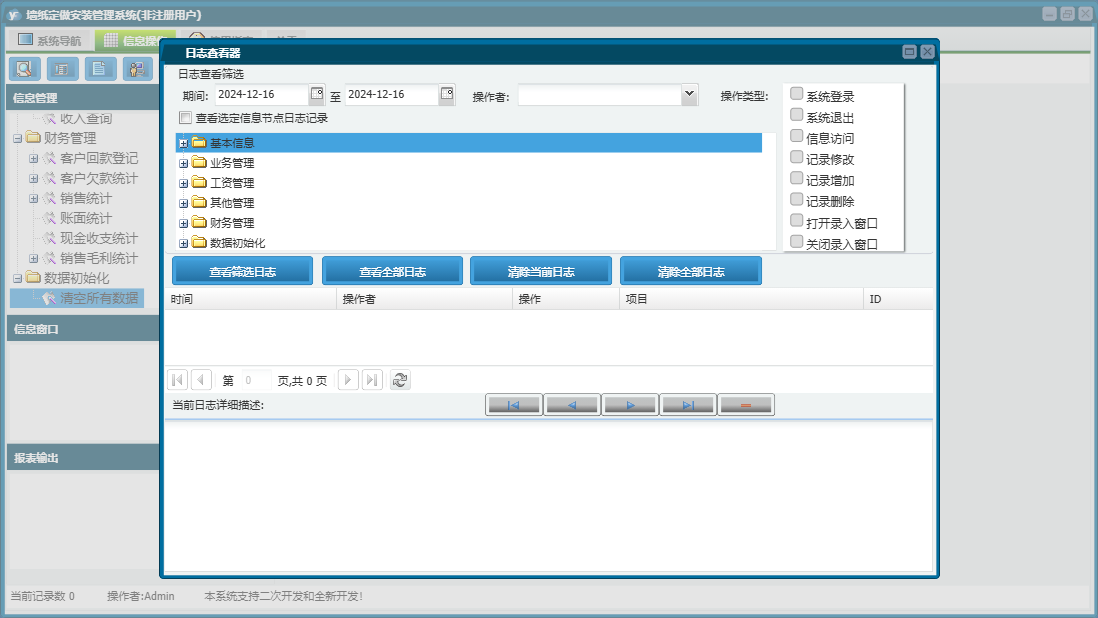Go to first page of log table
Screen dimensions: 1098x618
(x=178, y=380)
